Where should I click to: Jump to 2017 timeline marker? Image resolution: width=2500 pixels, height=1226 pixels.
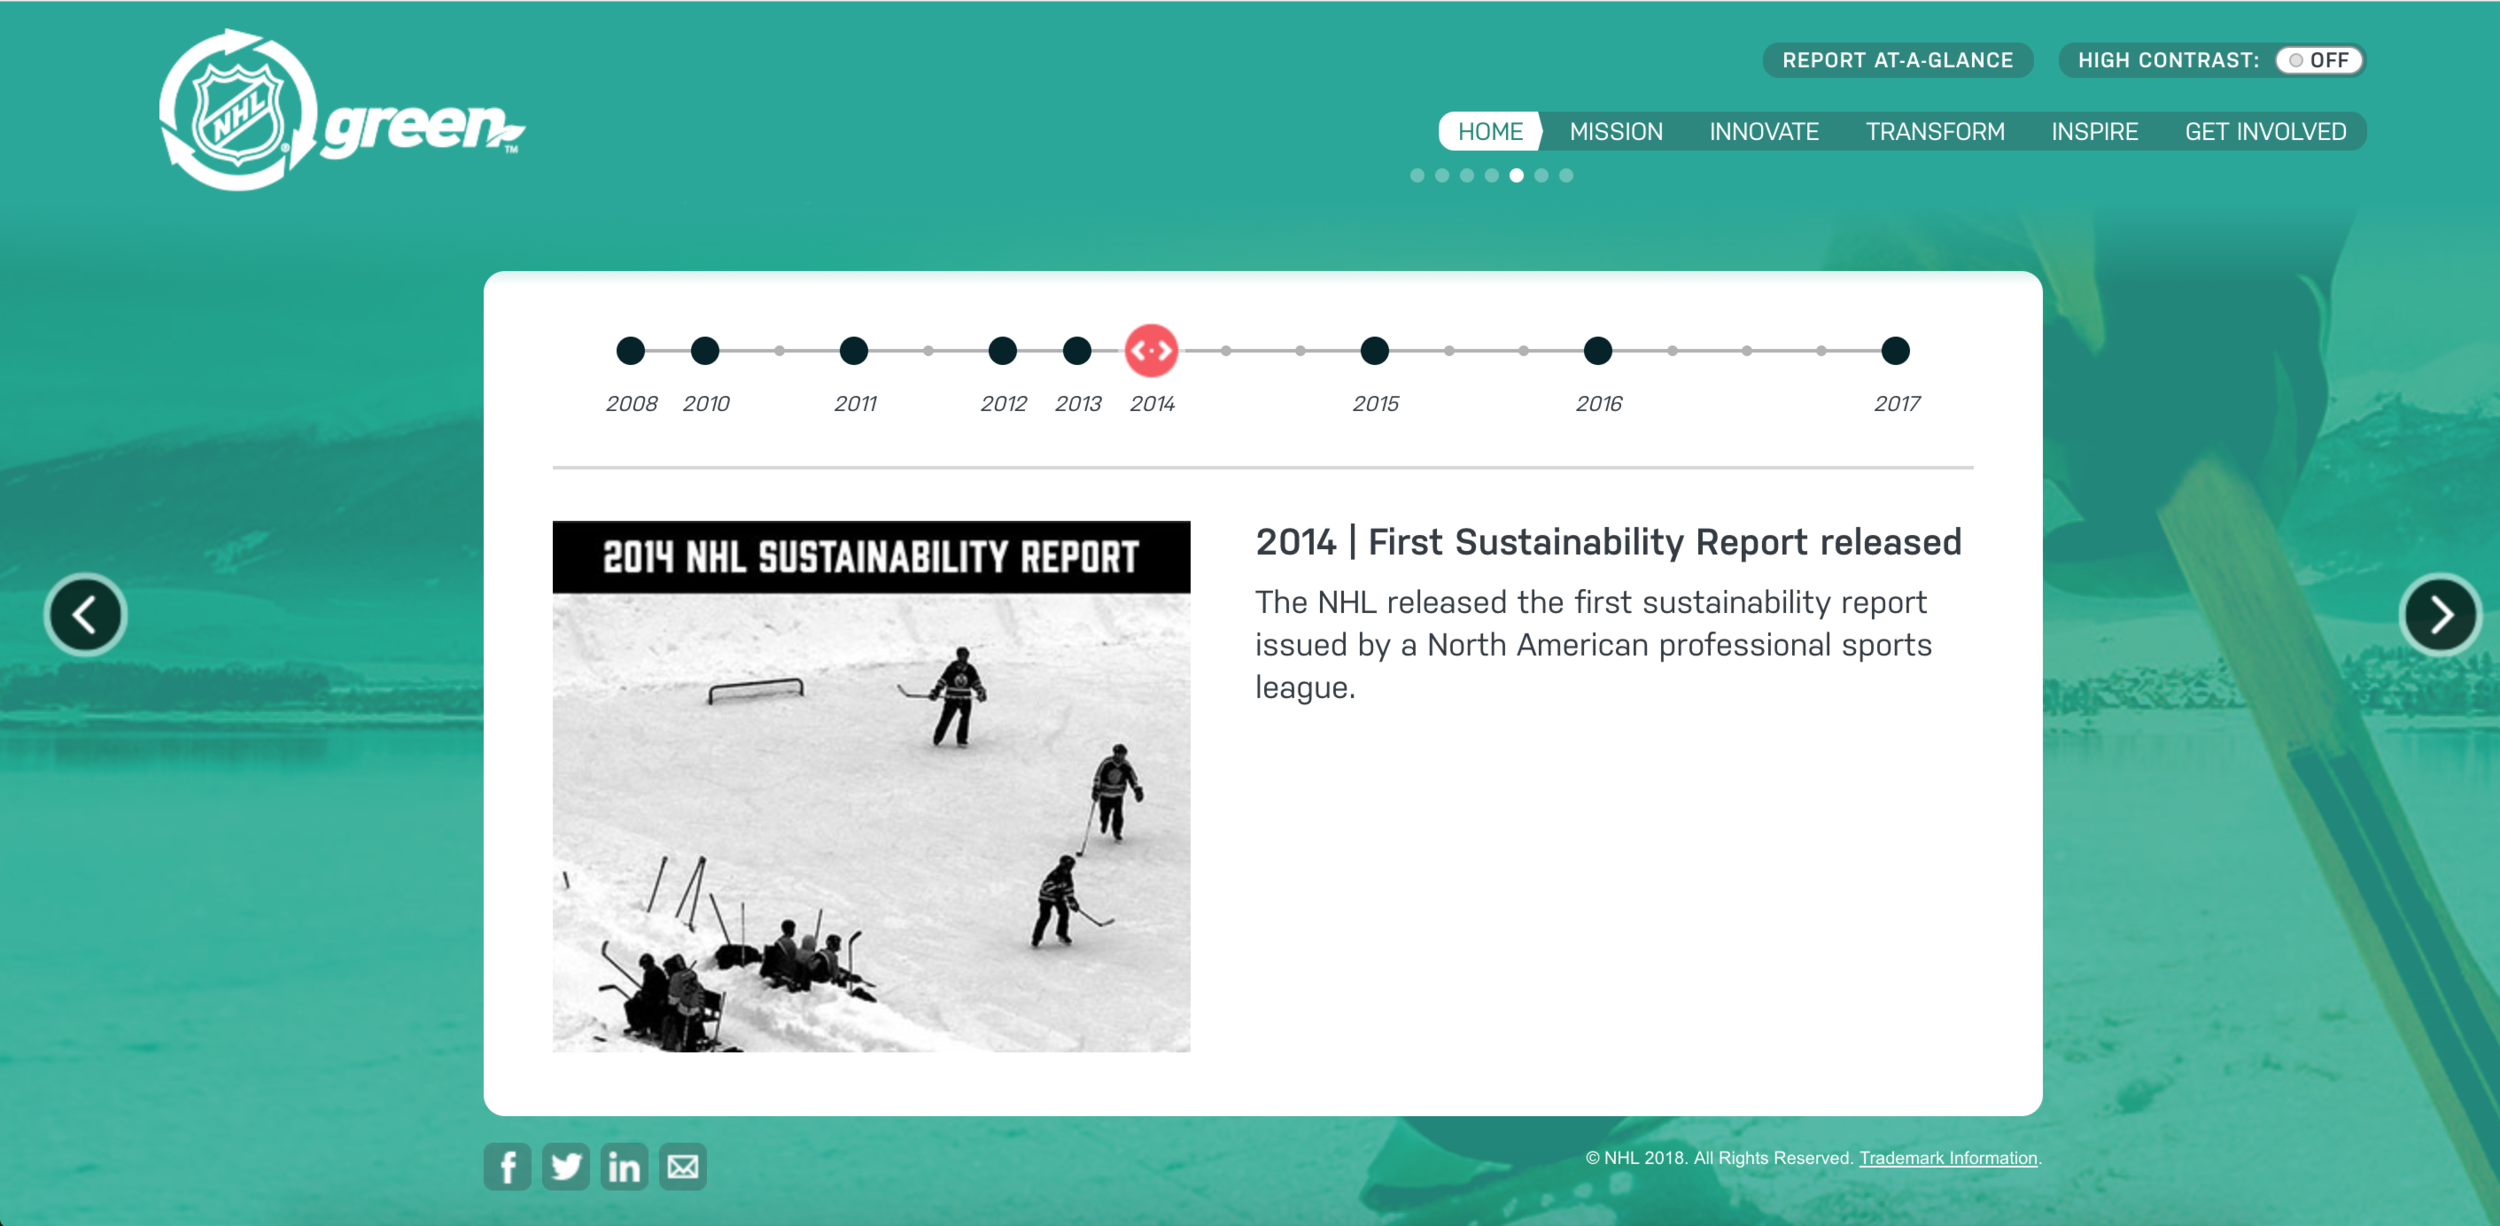(x=1895, y=351)
